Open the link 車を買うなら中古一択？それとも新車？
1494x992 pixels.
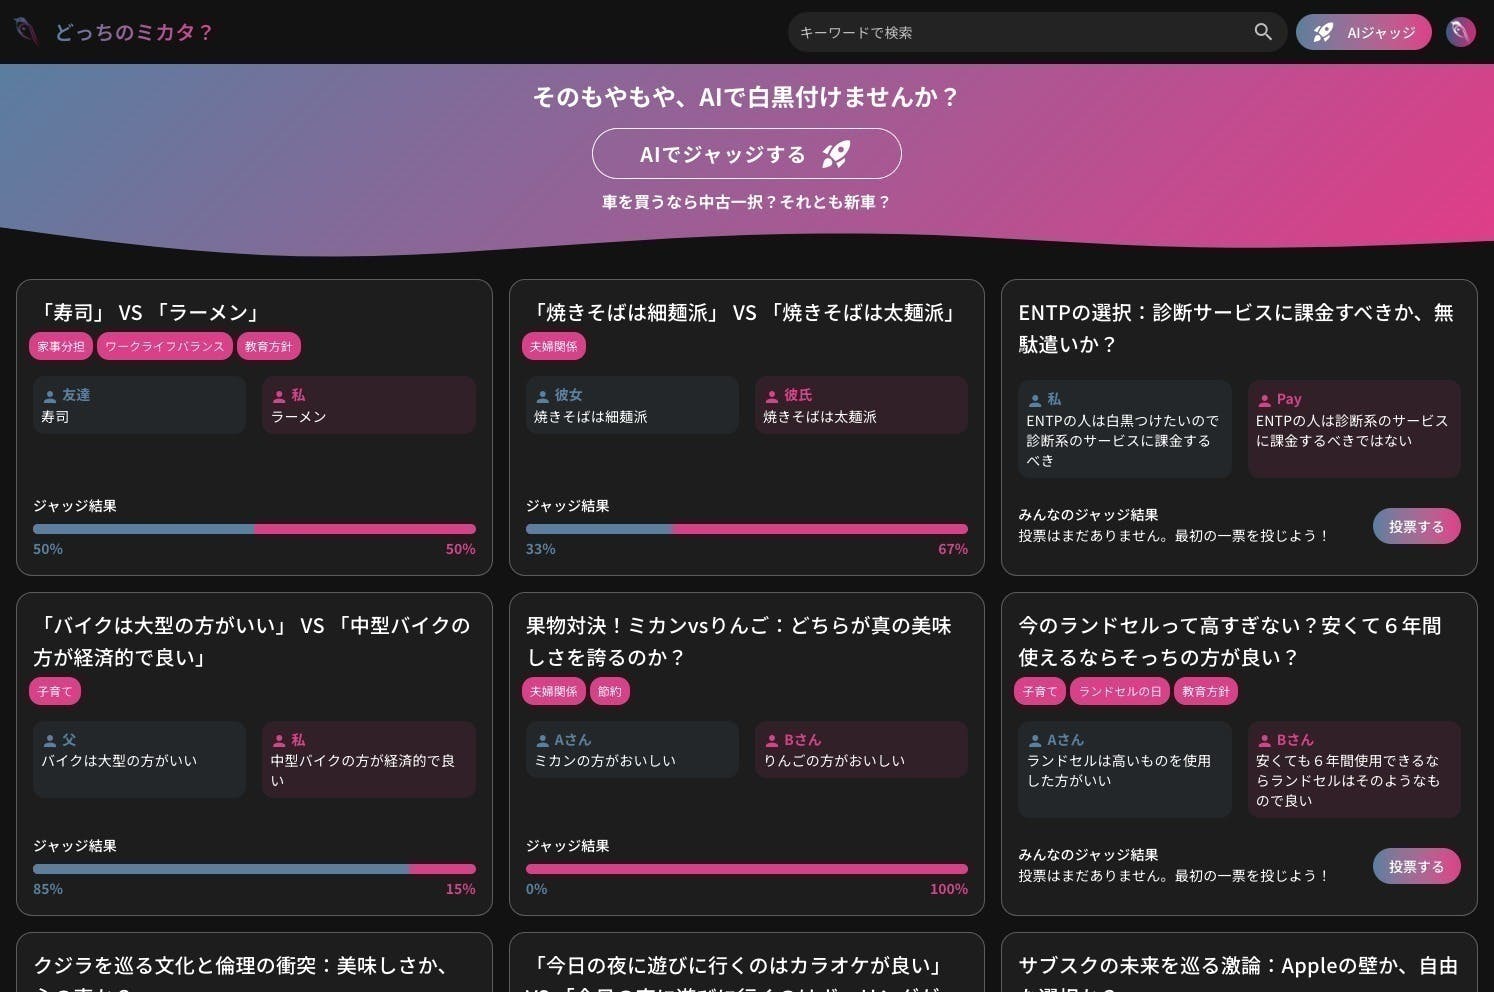coord(746,201)
